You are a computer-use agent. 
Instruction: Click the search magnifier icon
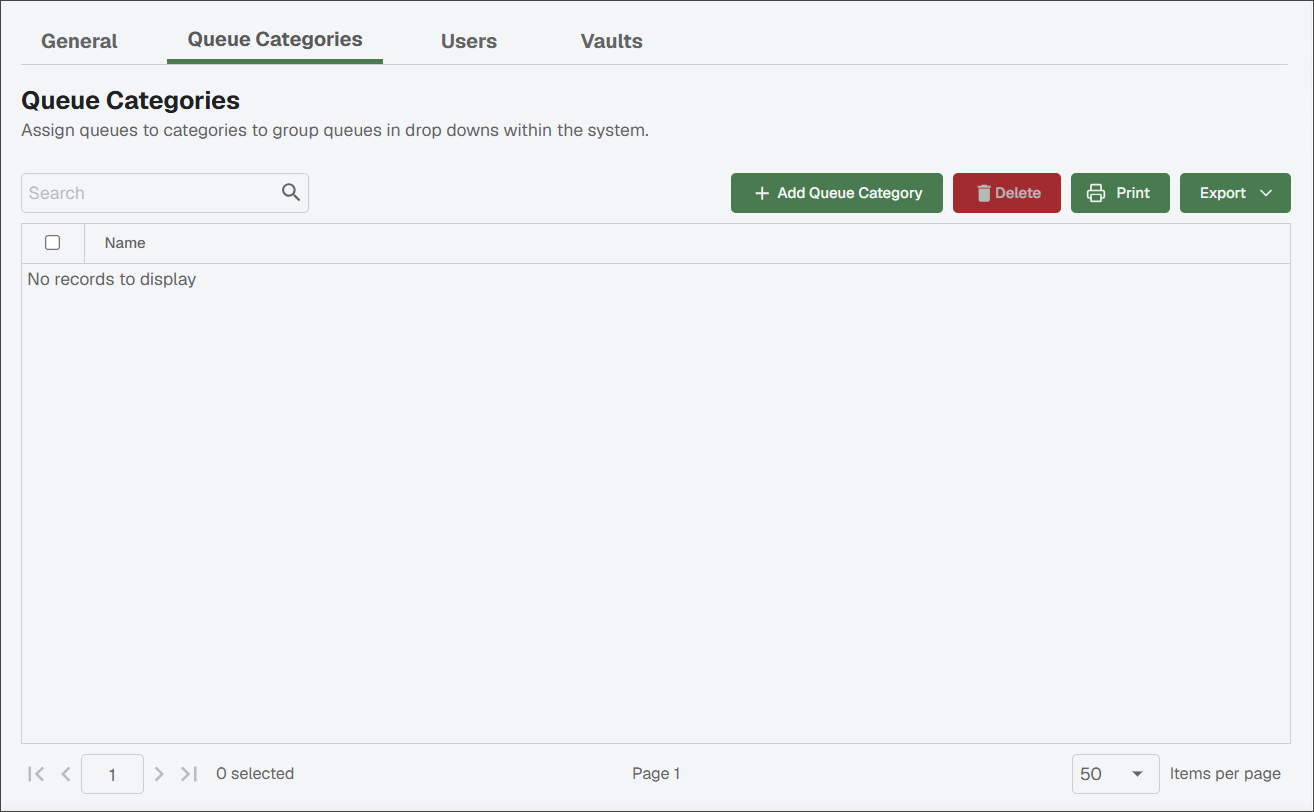click(291, 193)
